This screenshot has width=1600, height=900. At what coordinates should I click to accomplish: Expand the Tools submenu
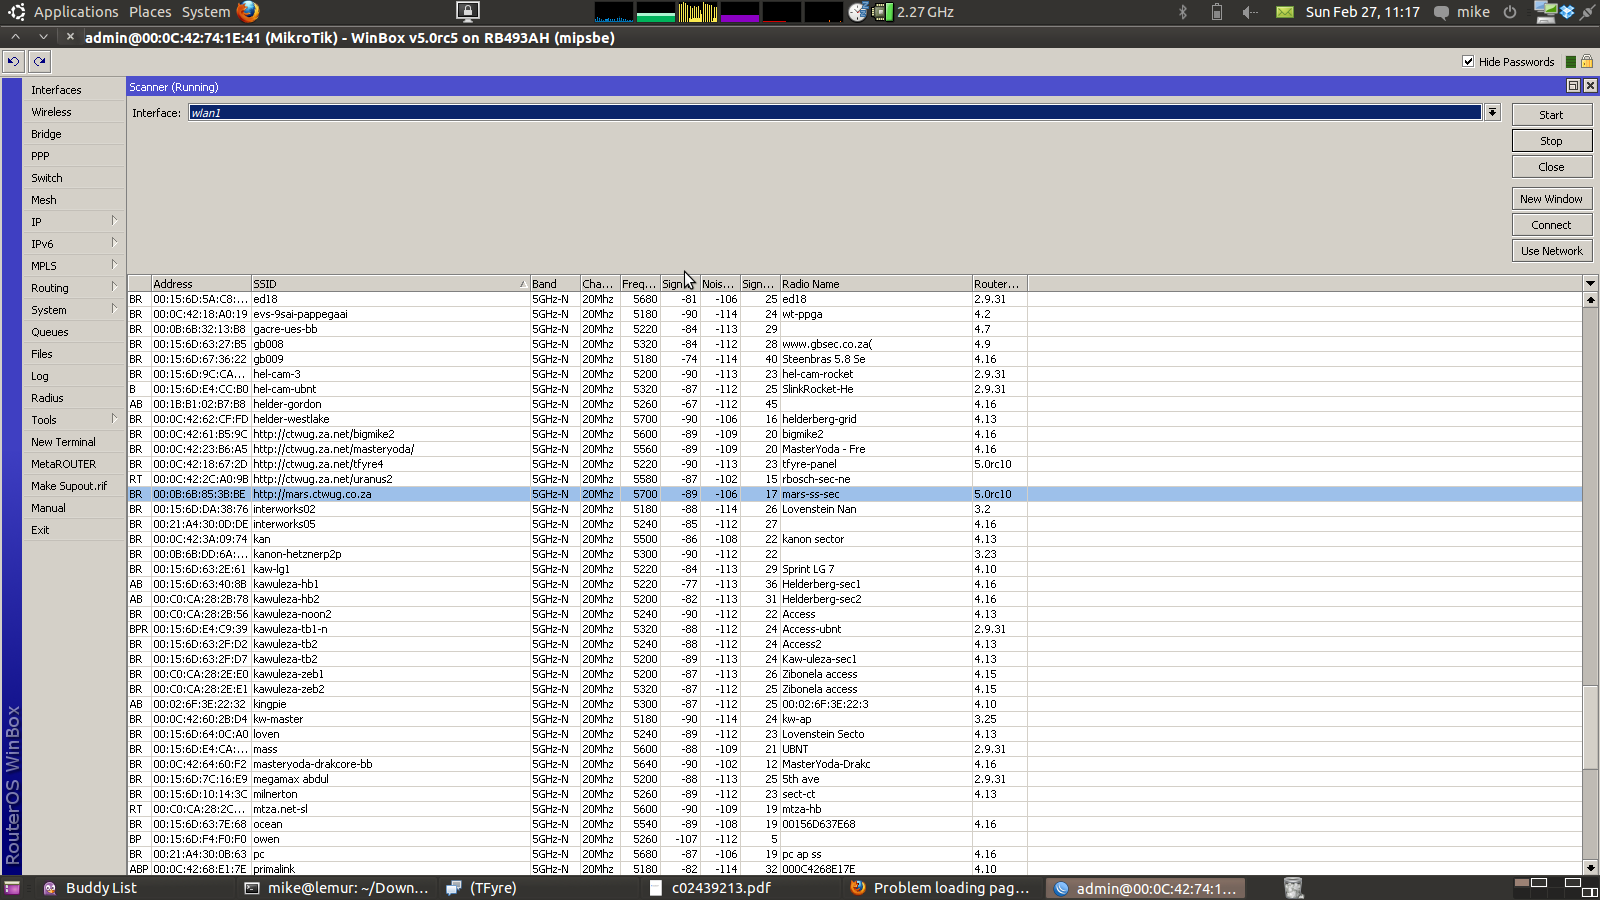click(x=114, y=419)
